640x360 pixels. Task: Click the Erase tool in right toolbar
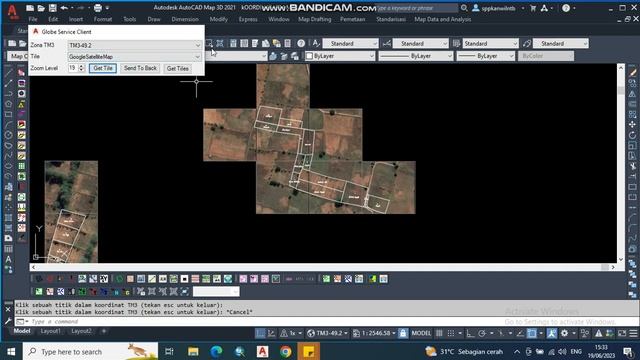pos(632,73)
